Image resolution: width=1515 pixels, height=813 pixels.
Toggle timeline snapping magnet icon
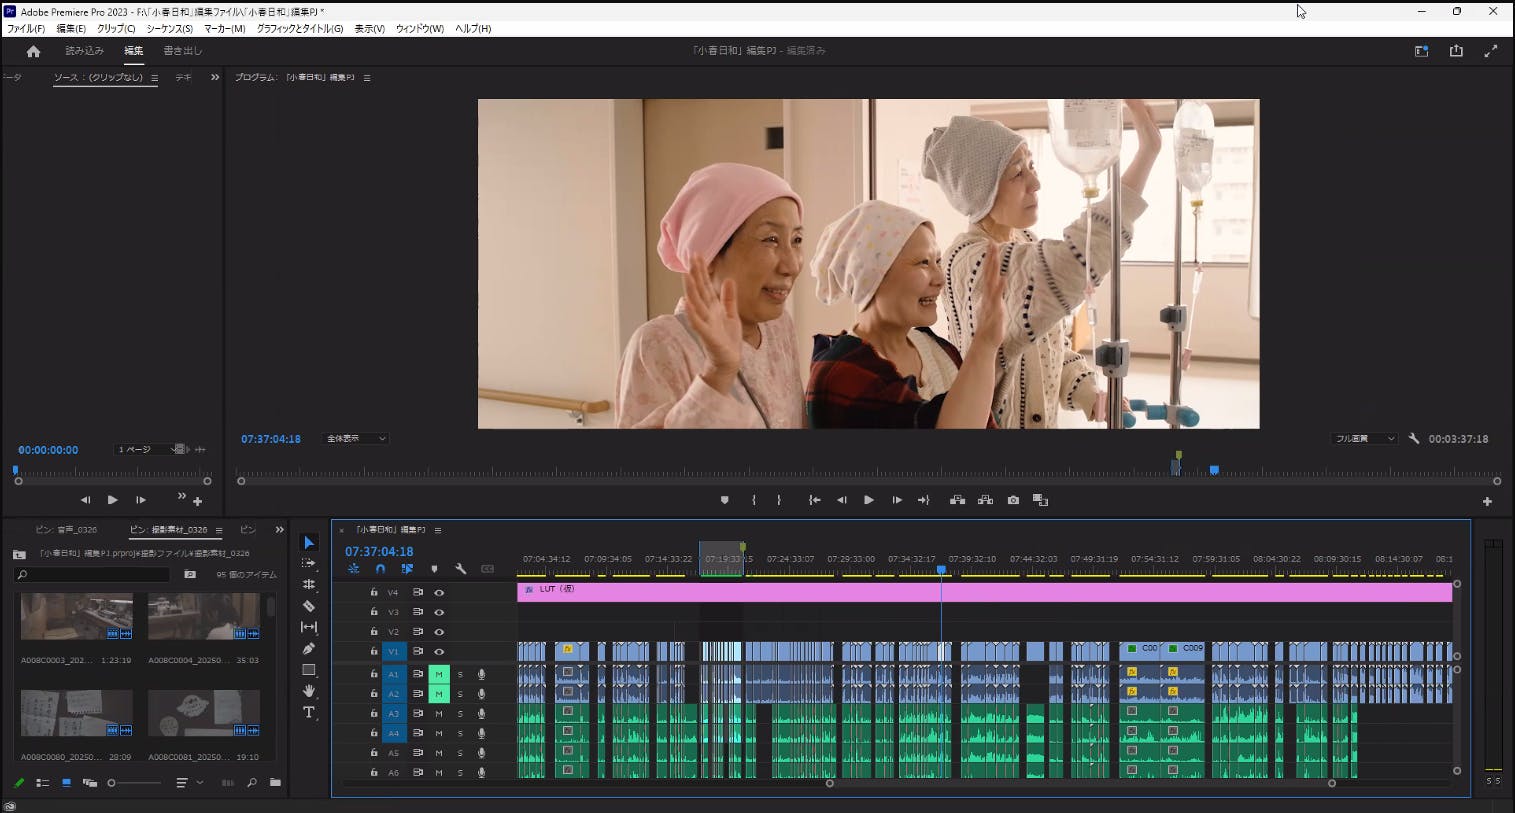(380, 569)
